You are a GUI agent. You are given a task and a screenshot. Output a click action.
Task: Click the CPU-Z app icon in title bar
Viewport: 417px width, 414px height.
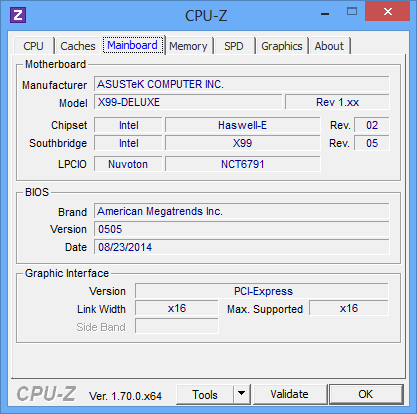coord(18,15)
